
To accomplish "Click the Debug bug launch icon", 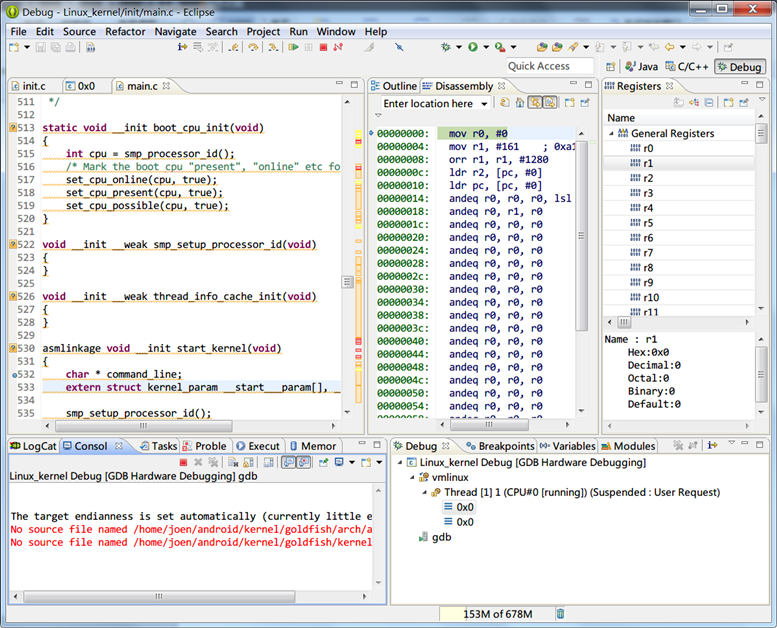I will 446,47.
